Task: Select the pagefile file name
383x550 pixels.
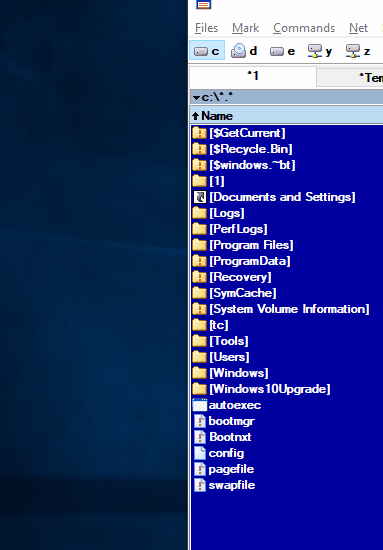Action: (231, 469)
